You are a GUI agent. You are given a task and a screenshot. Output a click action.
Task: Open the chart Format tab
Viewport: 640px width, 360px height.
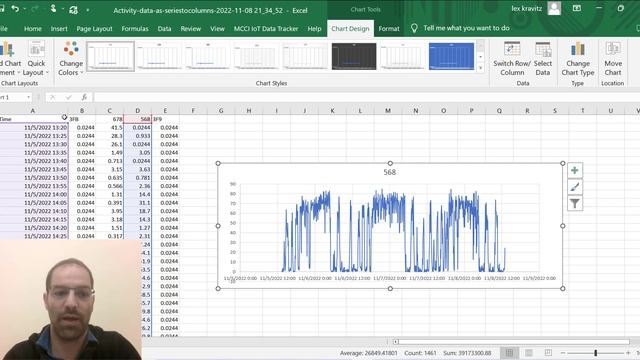click(389, 29)
